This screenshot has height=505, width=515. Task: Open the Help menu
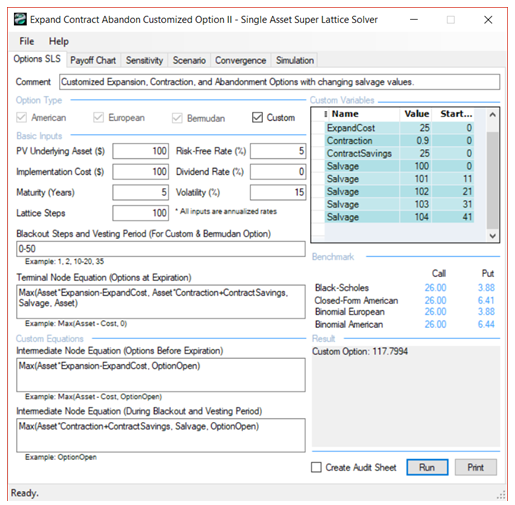pyautogui.click(x=59, y=41)
